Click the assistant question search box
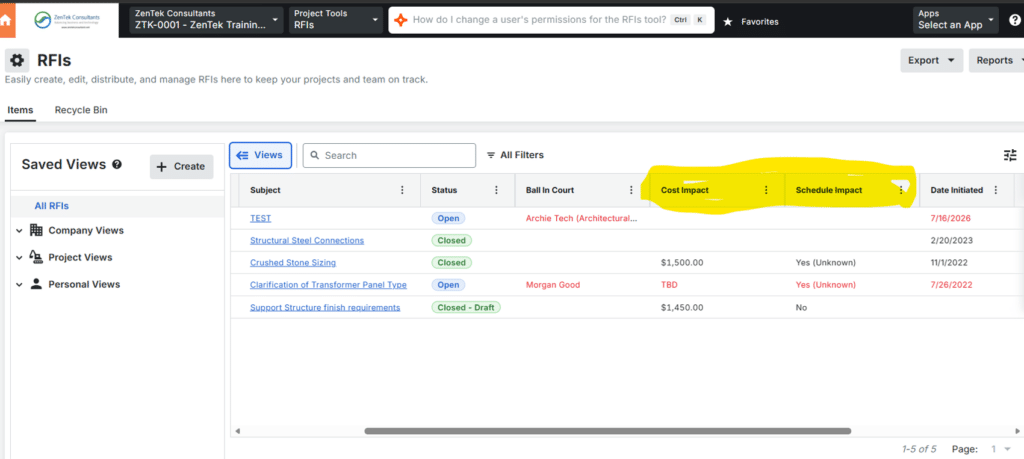The width and height of the screenshot is (1024, 459). click(x=551, y=20)
